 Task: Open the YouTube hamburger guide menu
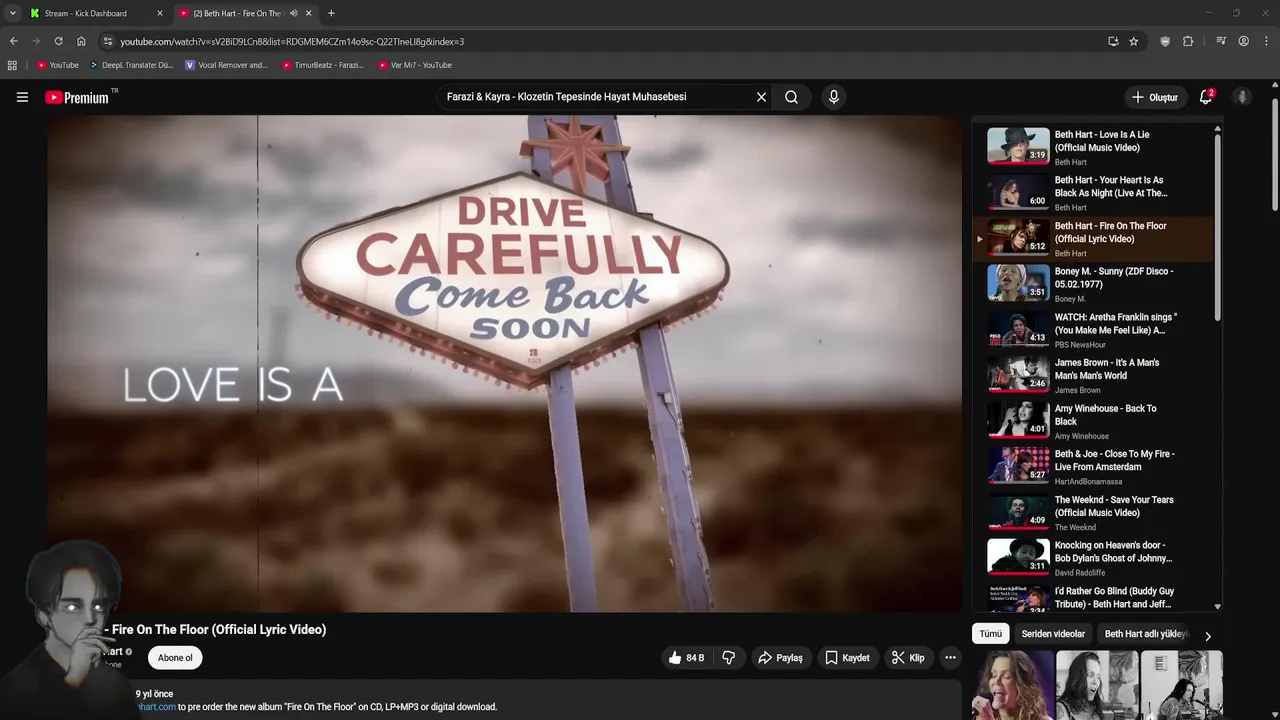click(22, 97)
